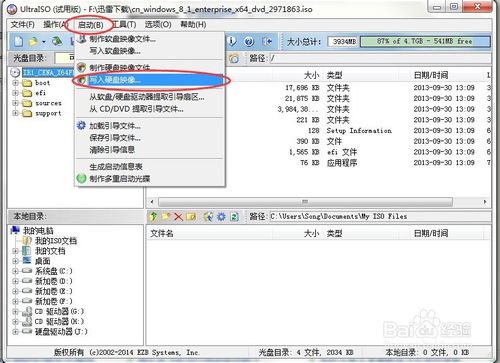Click the info (i) toolbar icon

coord(232,41)
